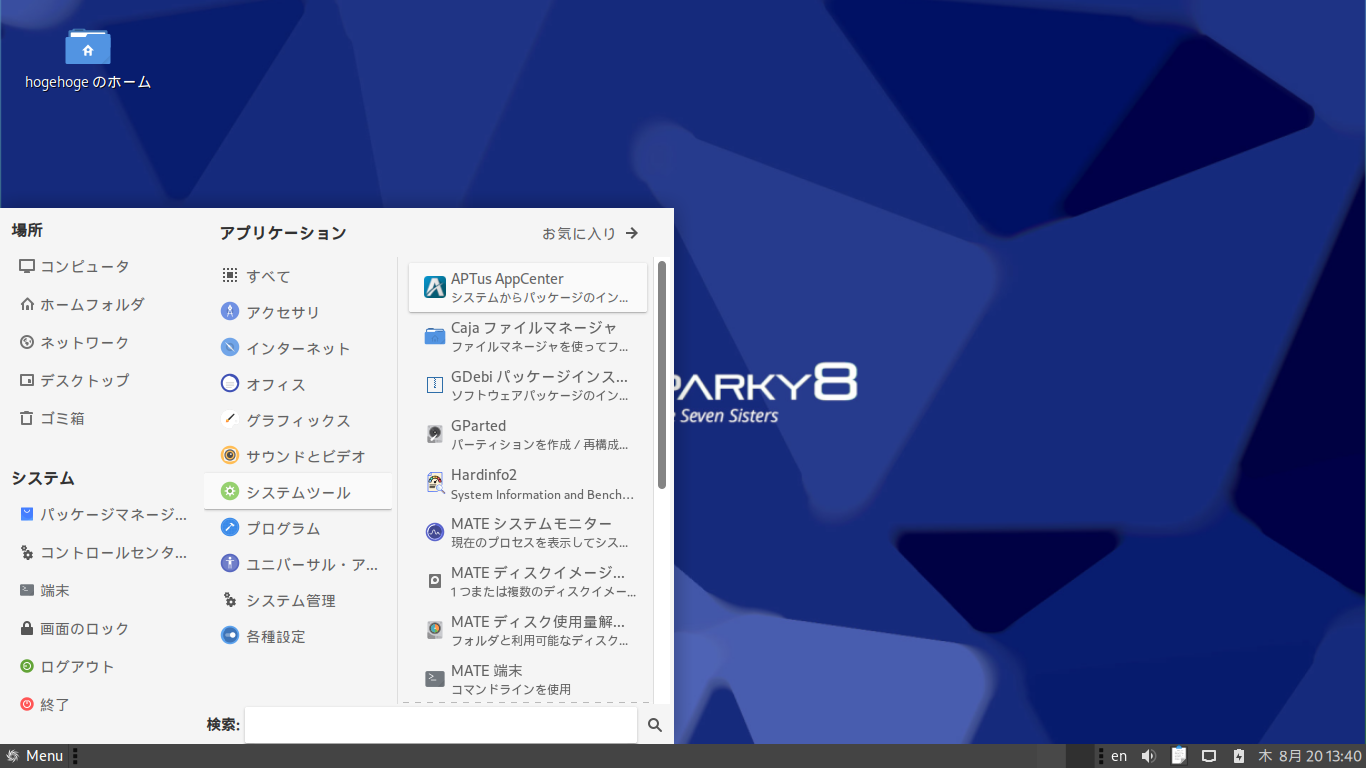Select the システムツール category
The height and width of the screenshot is (768, 1366).
coord(298,492)
